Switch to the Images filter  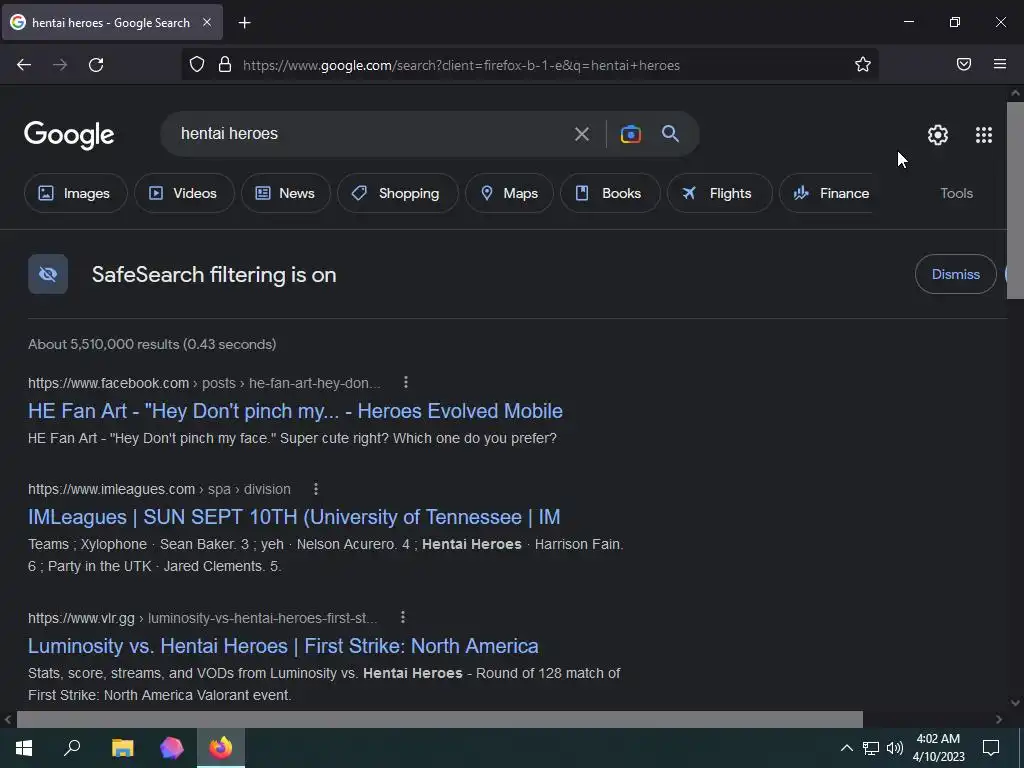point(76,193)
